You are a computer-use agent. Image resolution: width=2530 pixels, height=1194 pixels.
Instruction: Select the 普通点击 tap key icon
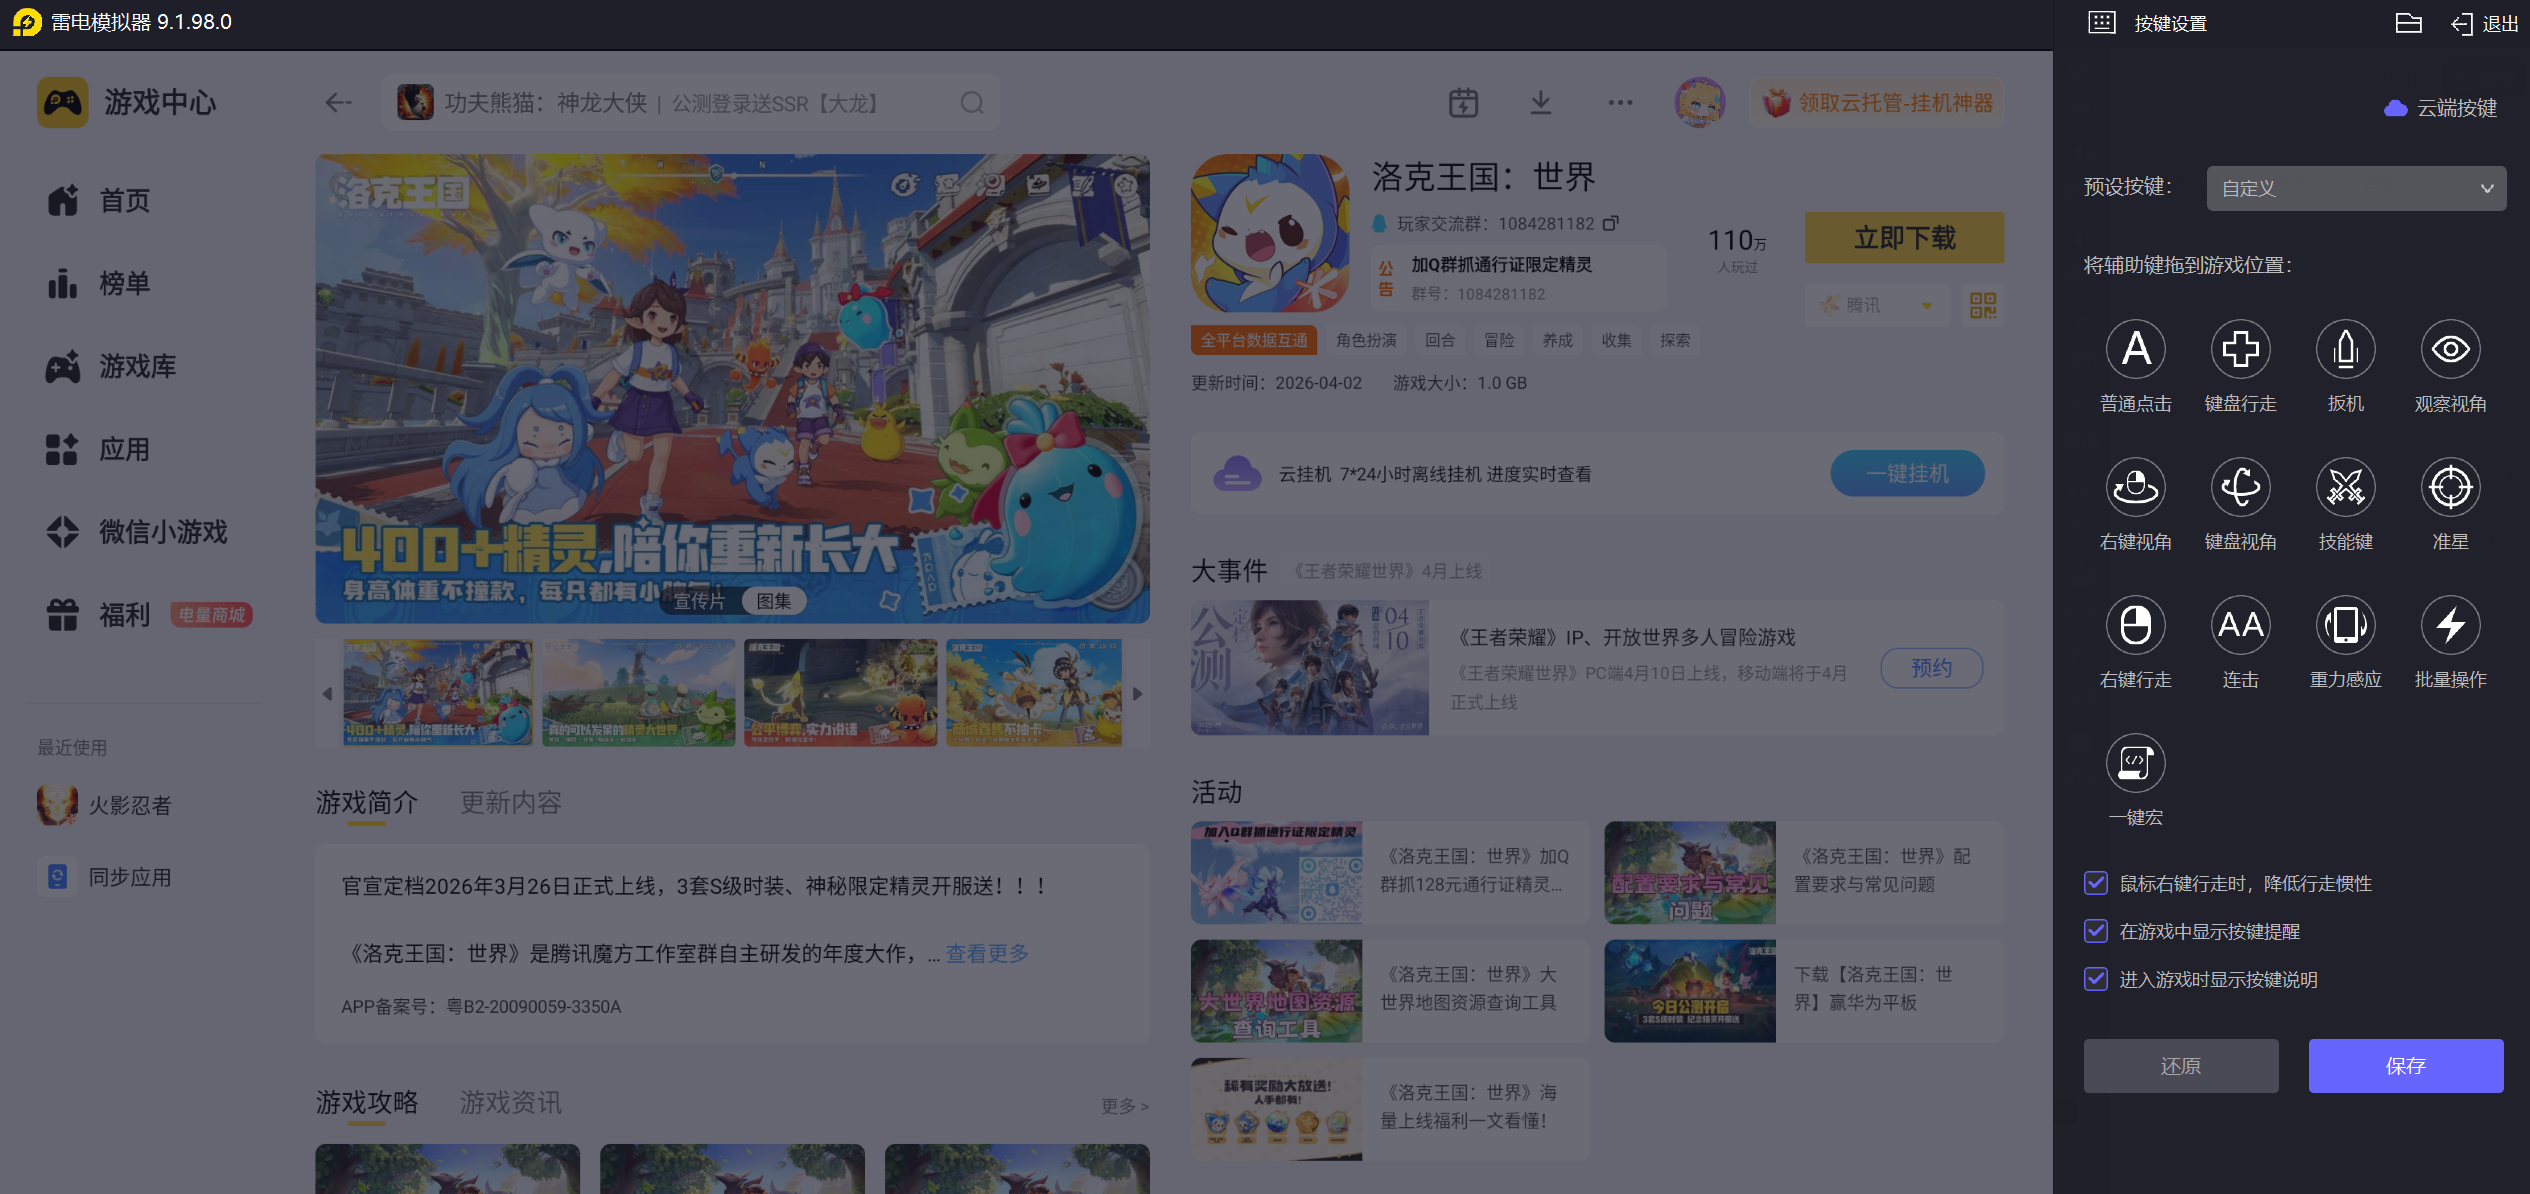[x=2135, y=349]
